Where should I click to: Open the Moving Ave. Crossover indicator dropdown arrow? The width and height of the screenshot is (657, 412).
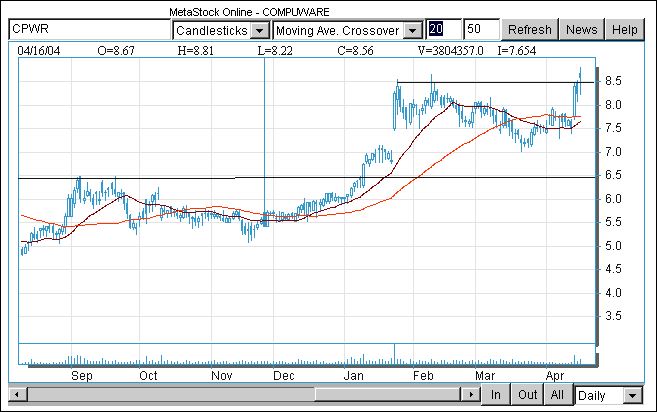pos(413,31)
